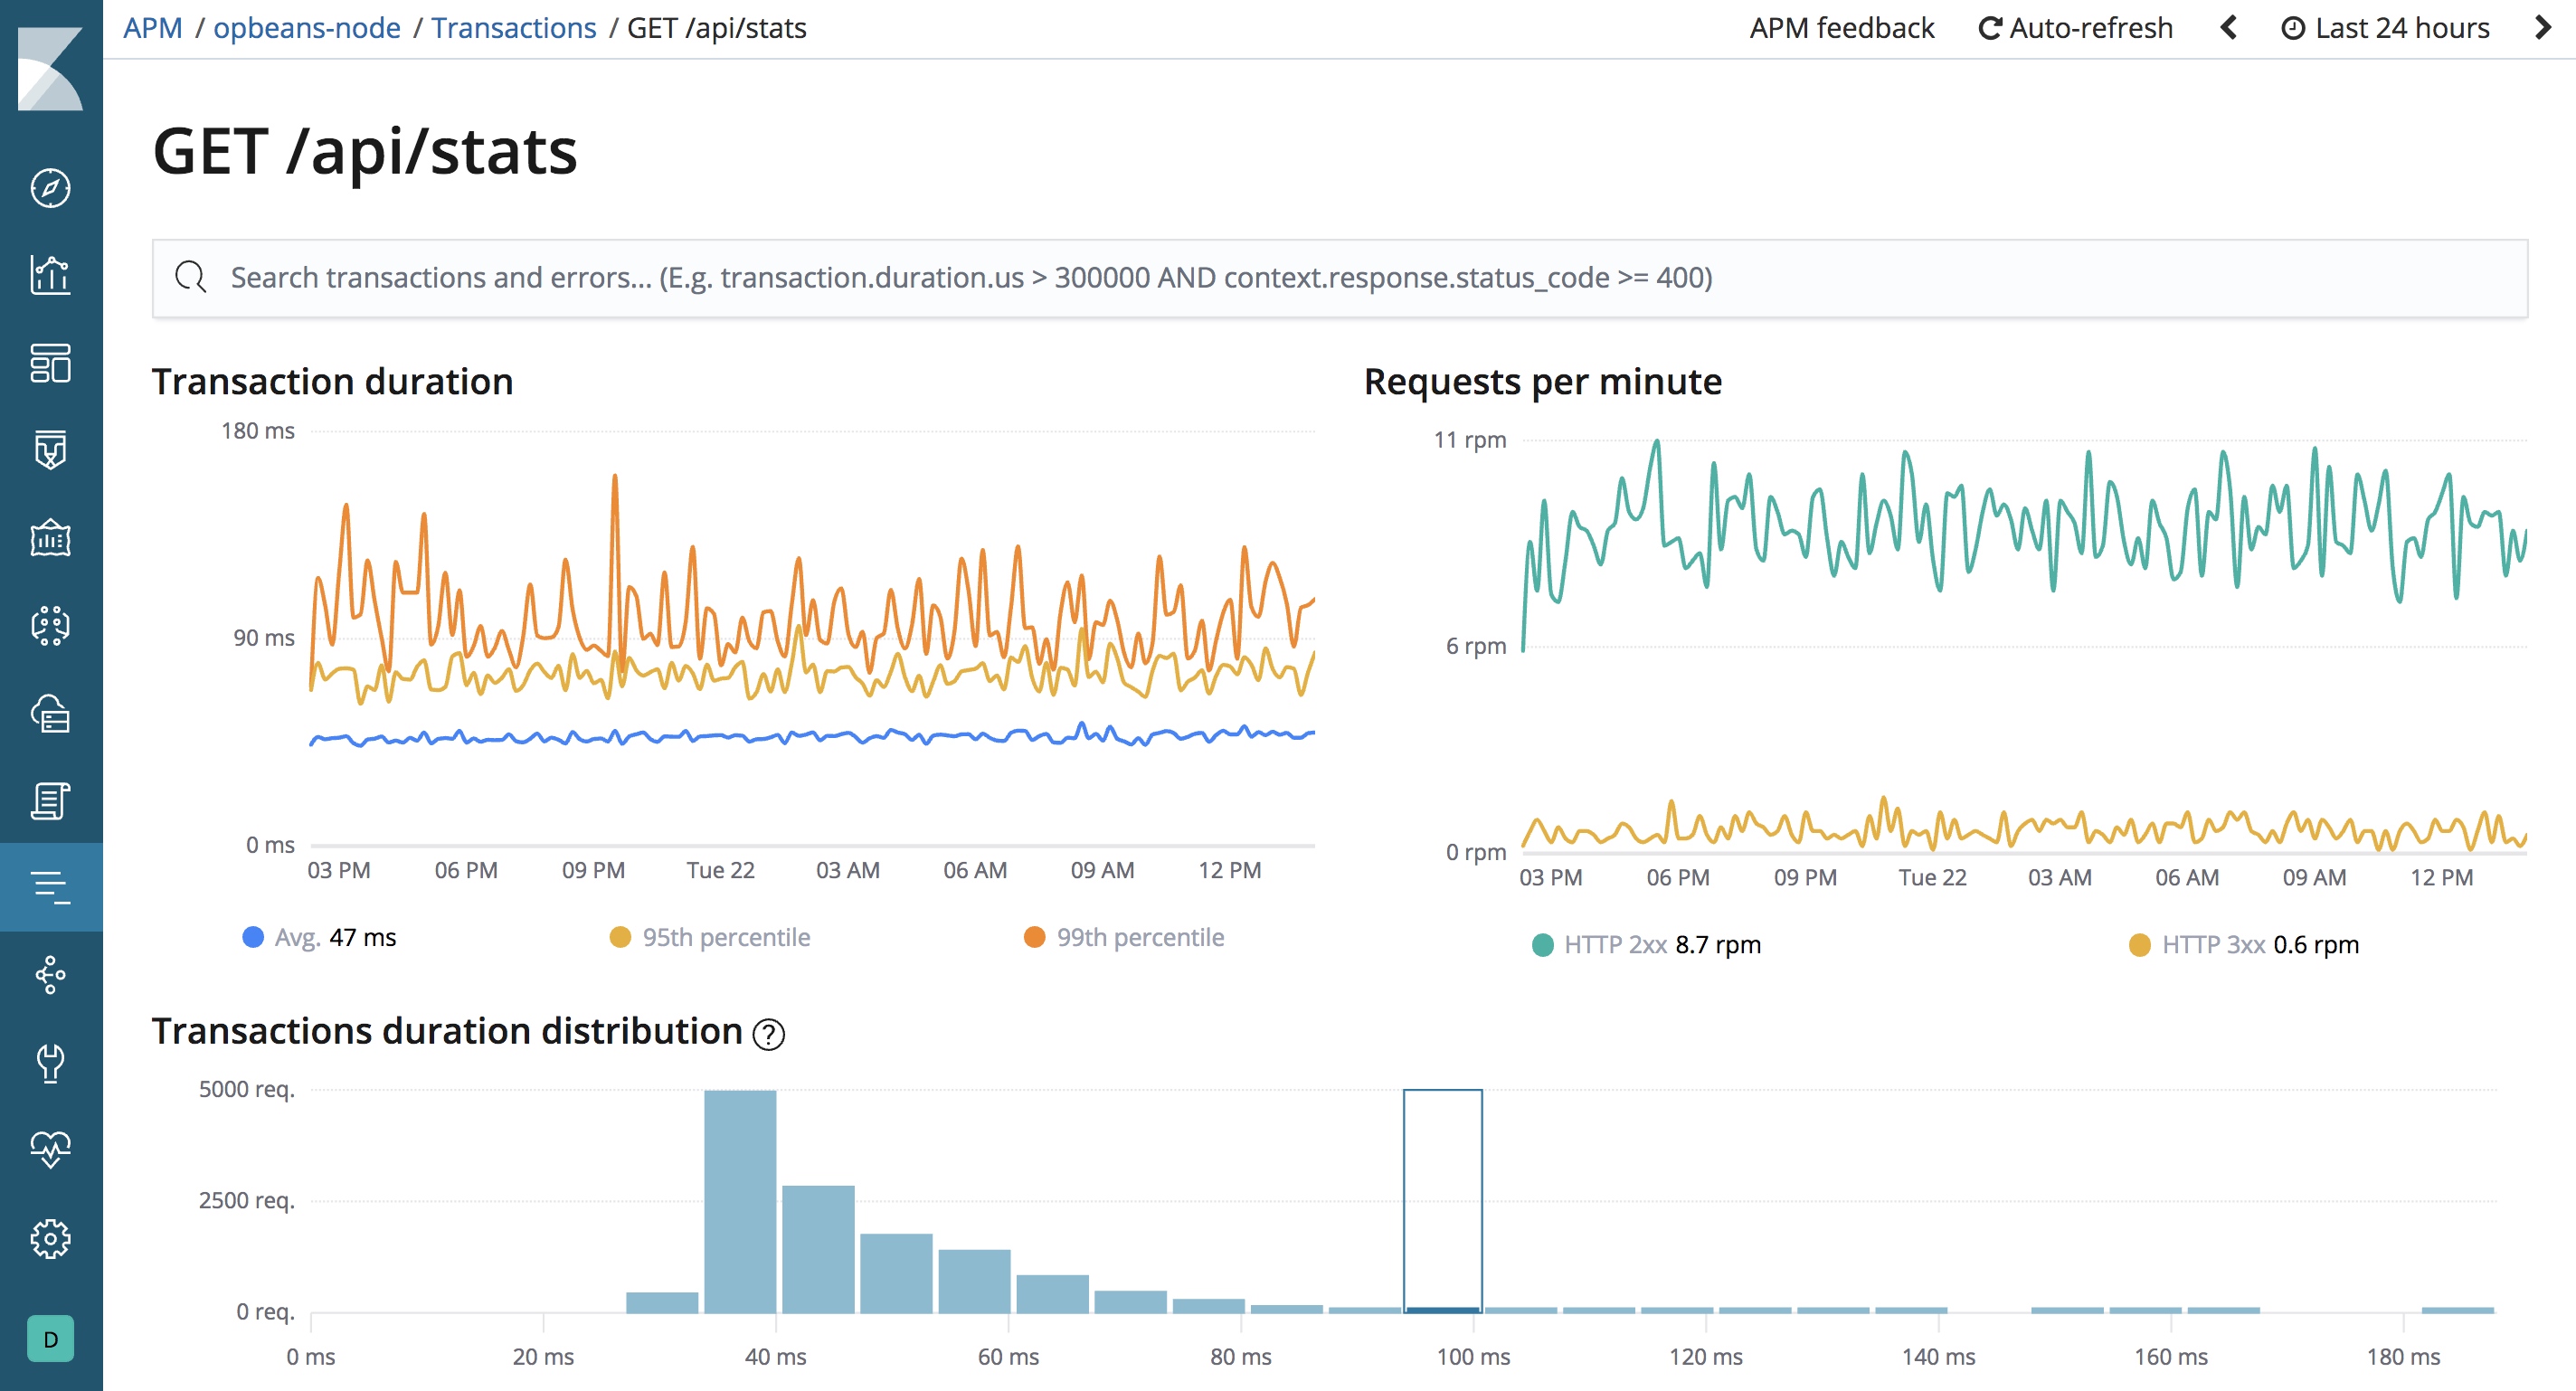This screenshot has width=2576, height=1391.
Task: Open Management with the gear icon
Action: click(51, 1238)
